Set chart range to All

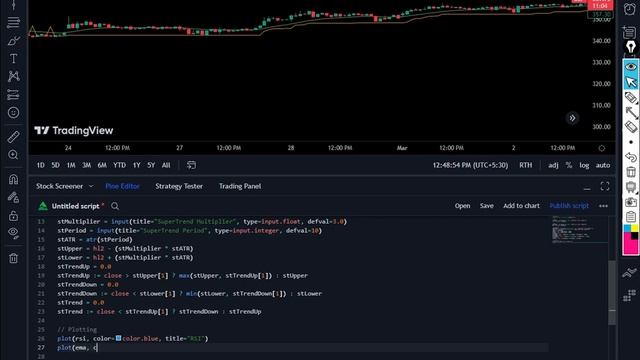pos(166,165)
